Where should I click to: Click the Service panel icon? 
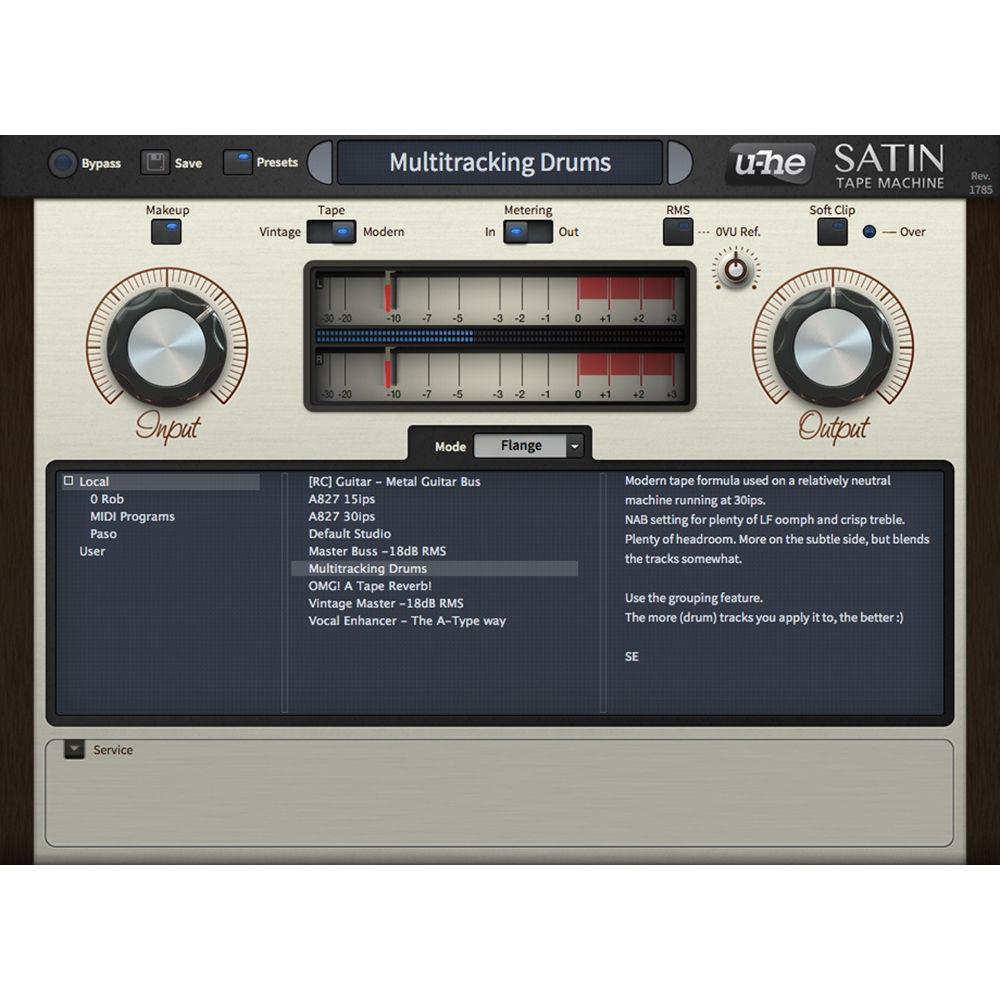click(74, 749)
